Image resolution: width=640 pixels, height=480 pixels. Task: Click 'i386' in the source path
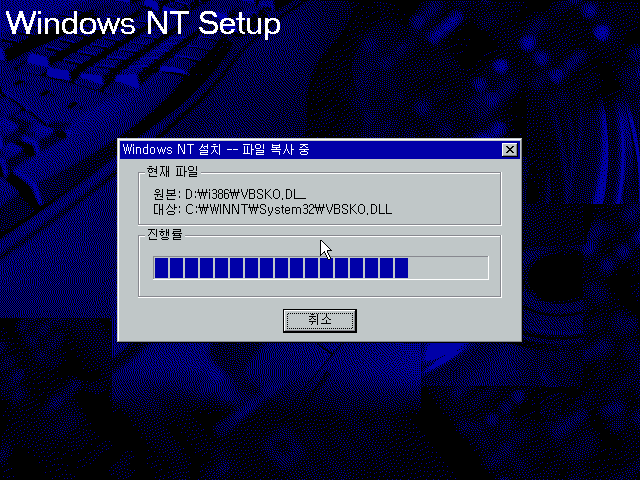coord(218,194)
